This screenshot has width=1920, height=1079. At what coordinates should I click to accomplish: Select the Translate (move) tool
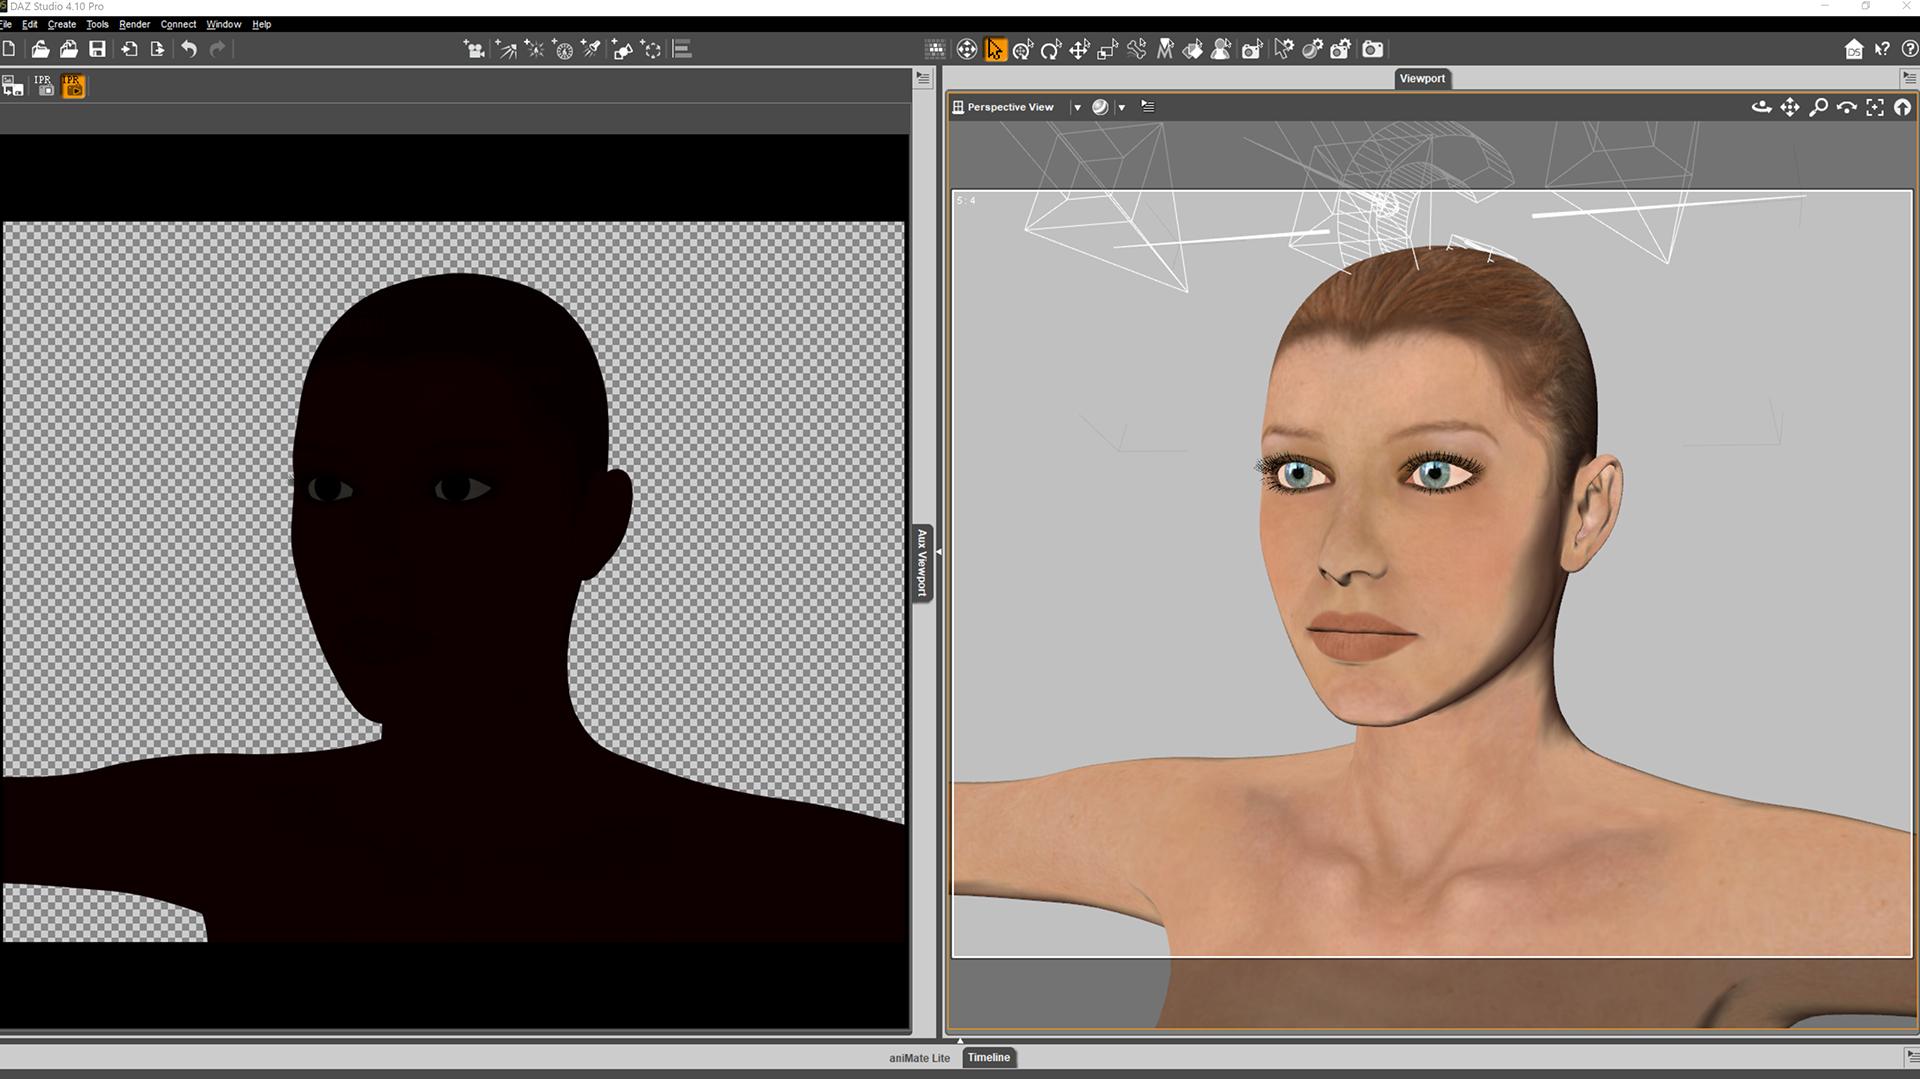click(1079, 50)
